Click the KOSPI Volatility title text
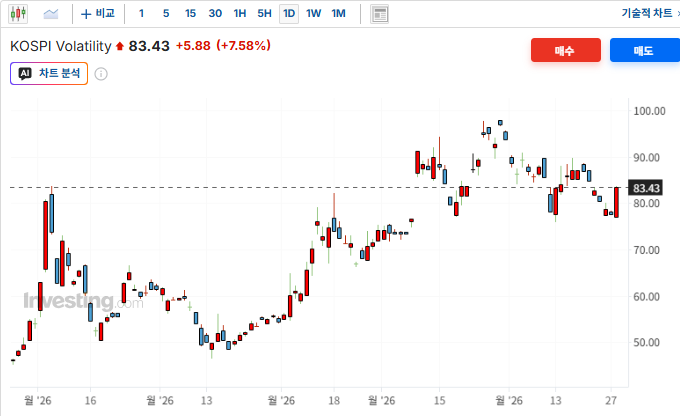 click(x=61, y=46)
